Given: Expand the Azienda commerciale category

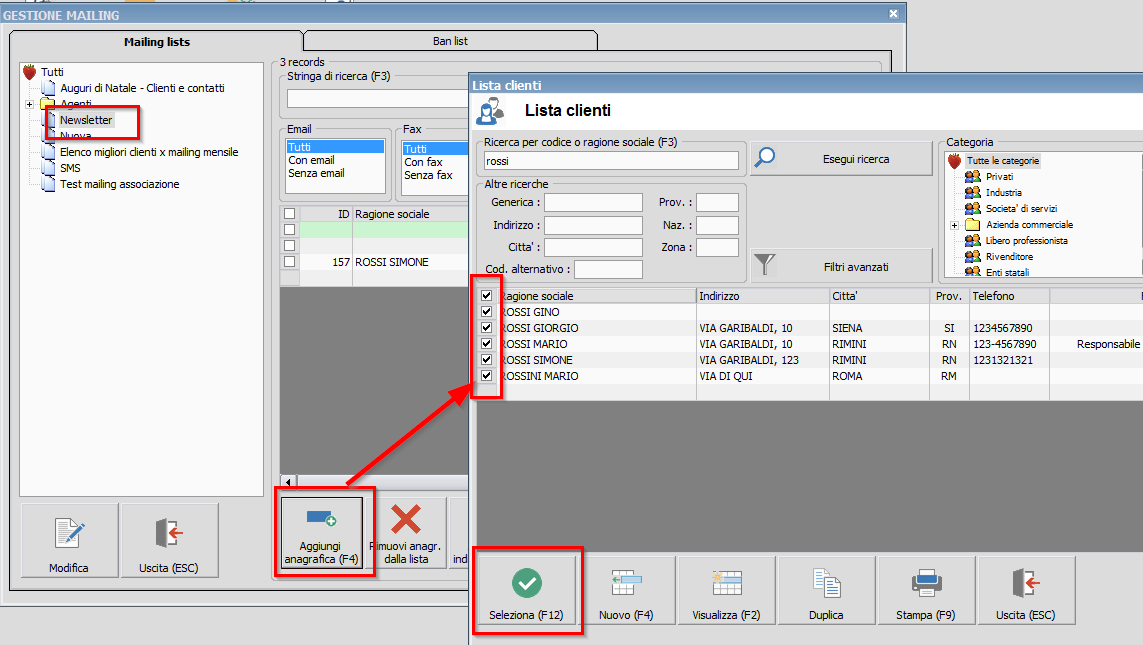Looking at the screenshot, I should pyautogui.click(x=954, y=225).
